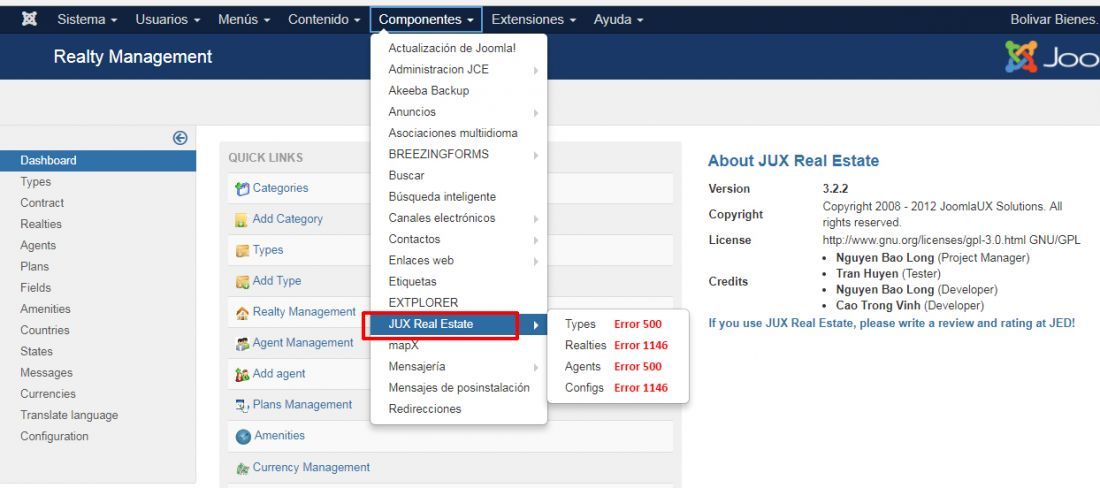The width and height of the screenshot is (1100, 488).
Task: Choose Types in JUX Real Estate submenu
Action: (580, 324)
